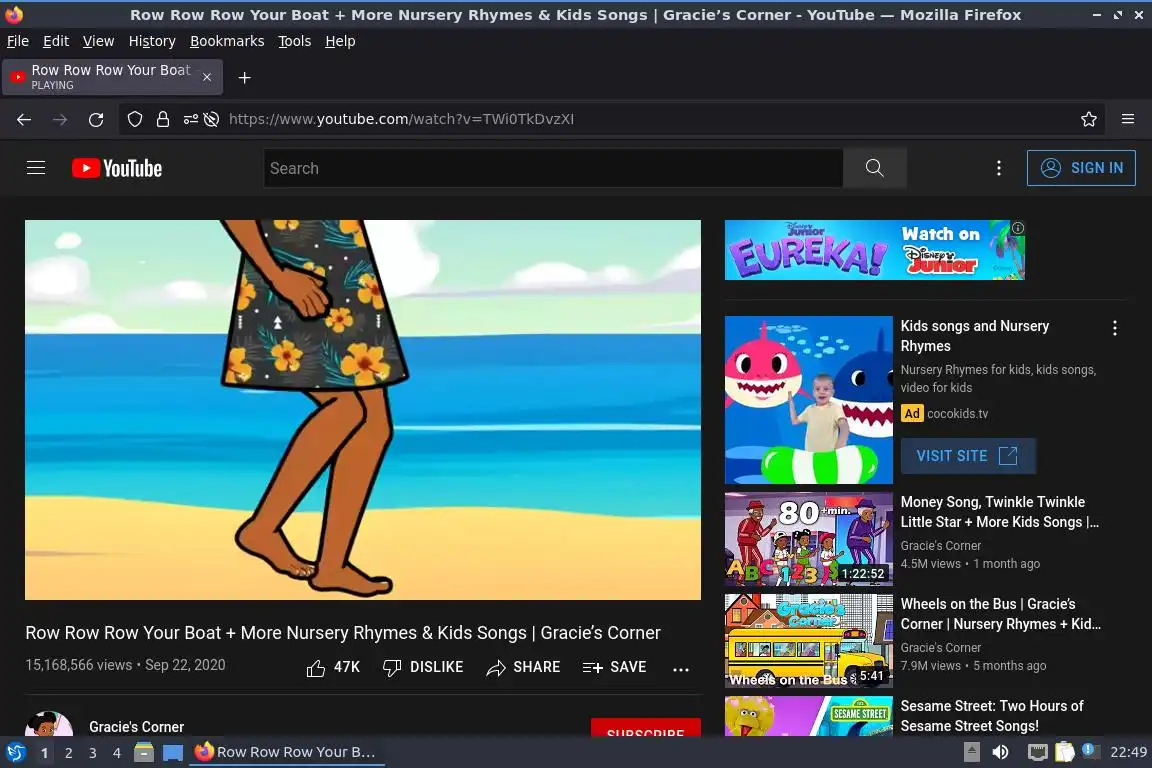Select Firefox Row Row Row taskbar entry
Screen dimensions: 1152x768
point(287,752)
